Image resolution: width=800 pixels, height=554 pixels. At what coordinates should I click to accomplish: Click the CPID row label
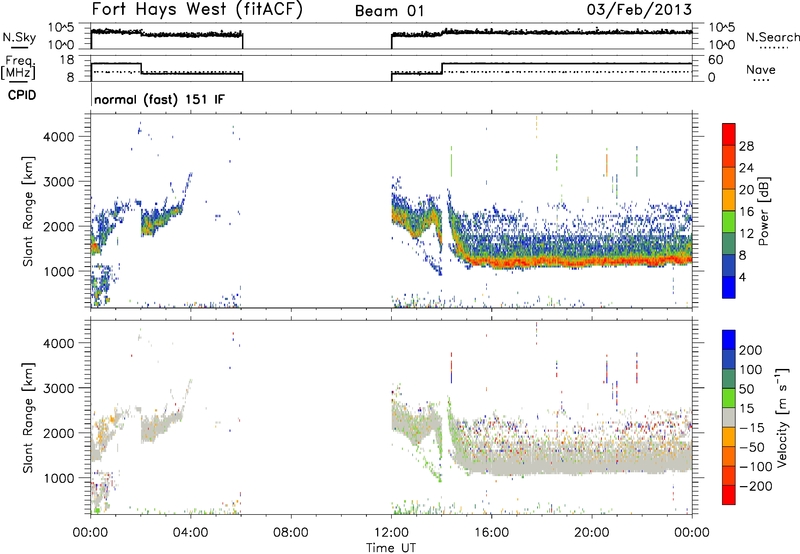click(22, 95)
